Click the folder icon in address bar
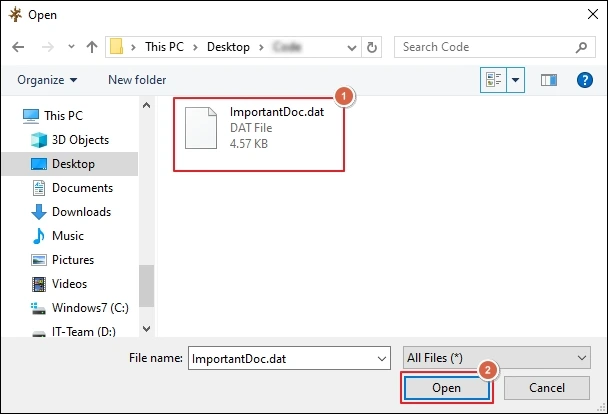The width and height of the screenshot is (608, 414). point(117,47)
